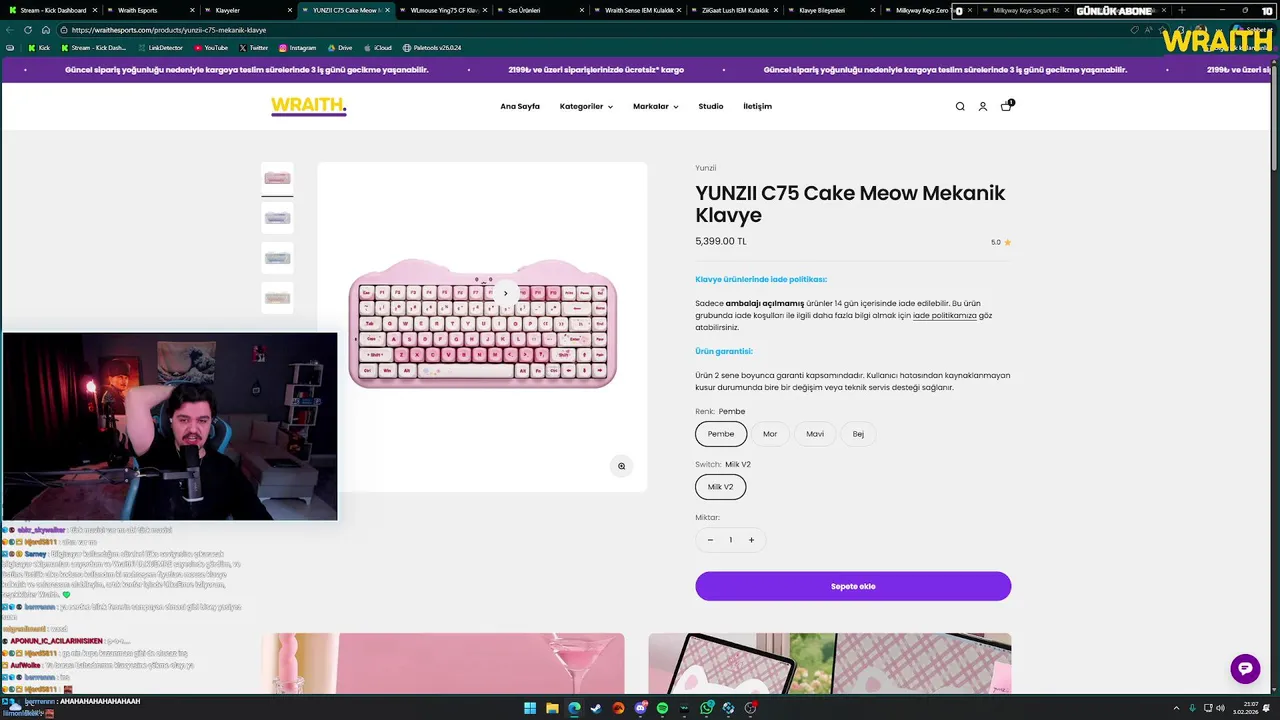Click the taskbar volume icon
This screenshot has width=1280, height=720.
coord(1221,708)
